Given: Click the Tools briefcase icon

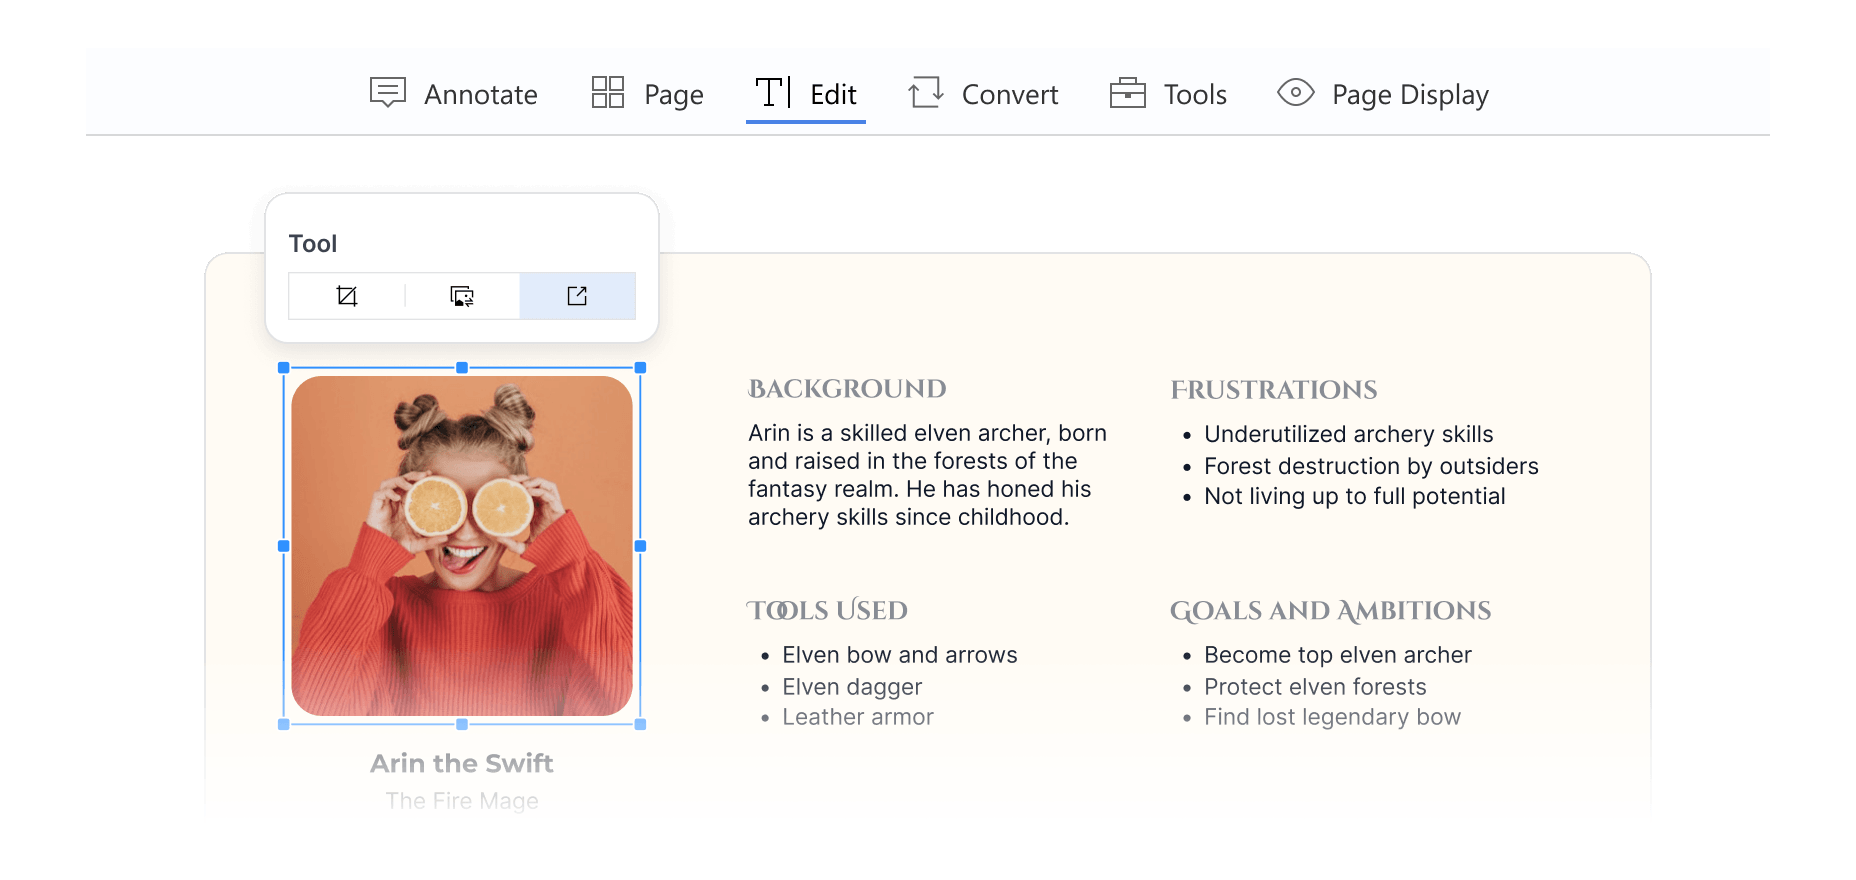Looking at the screenshot, I should [x=1128, y=93].
